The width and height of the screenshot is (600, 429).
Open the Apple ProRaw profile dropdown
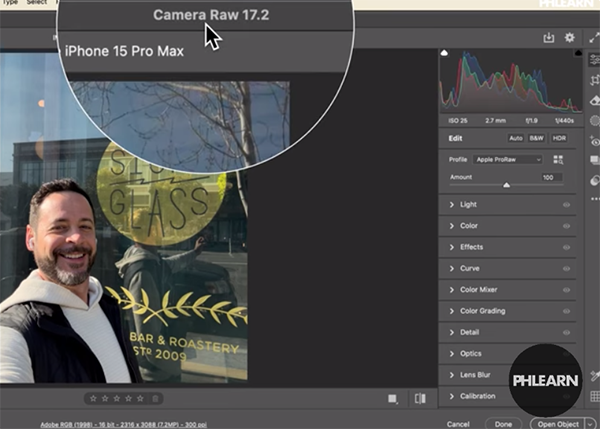point(508,160)
